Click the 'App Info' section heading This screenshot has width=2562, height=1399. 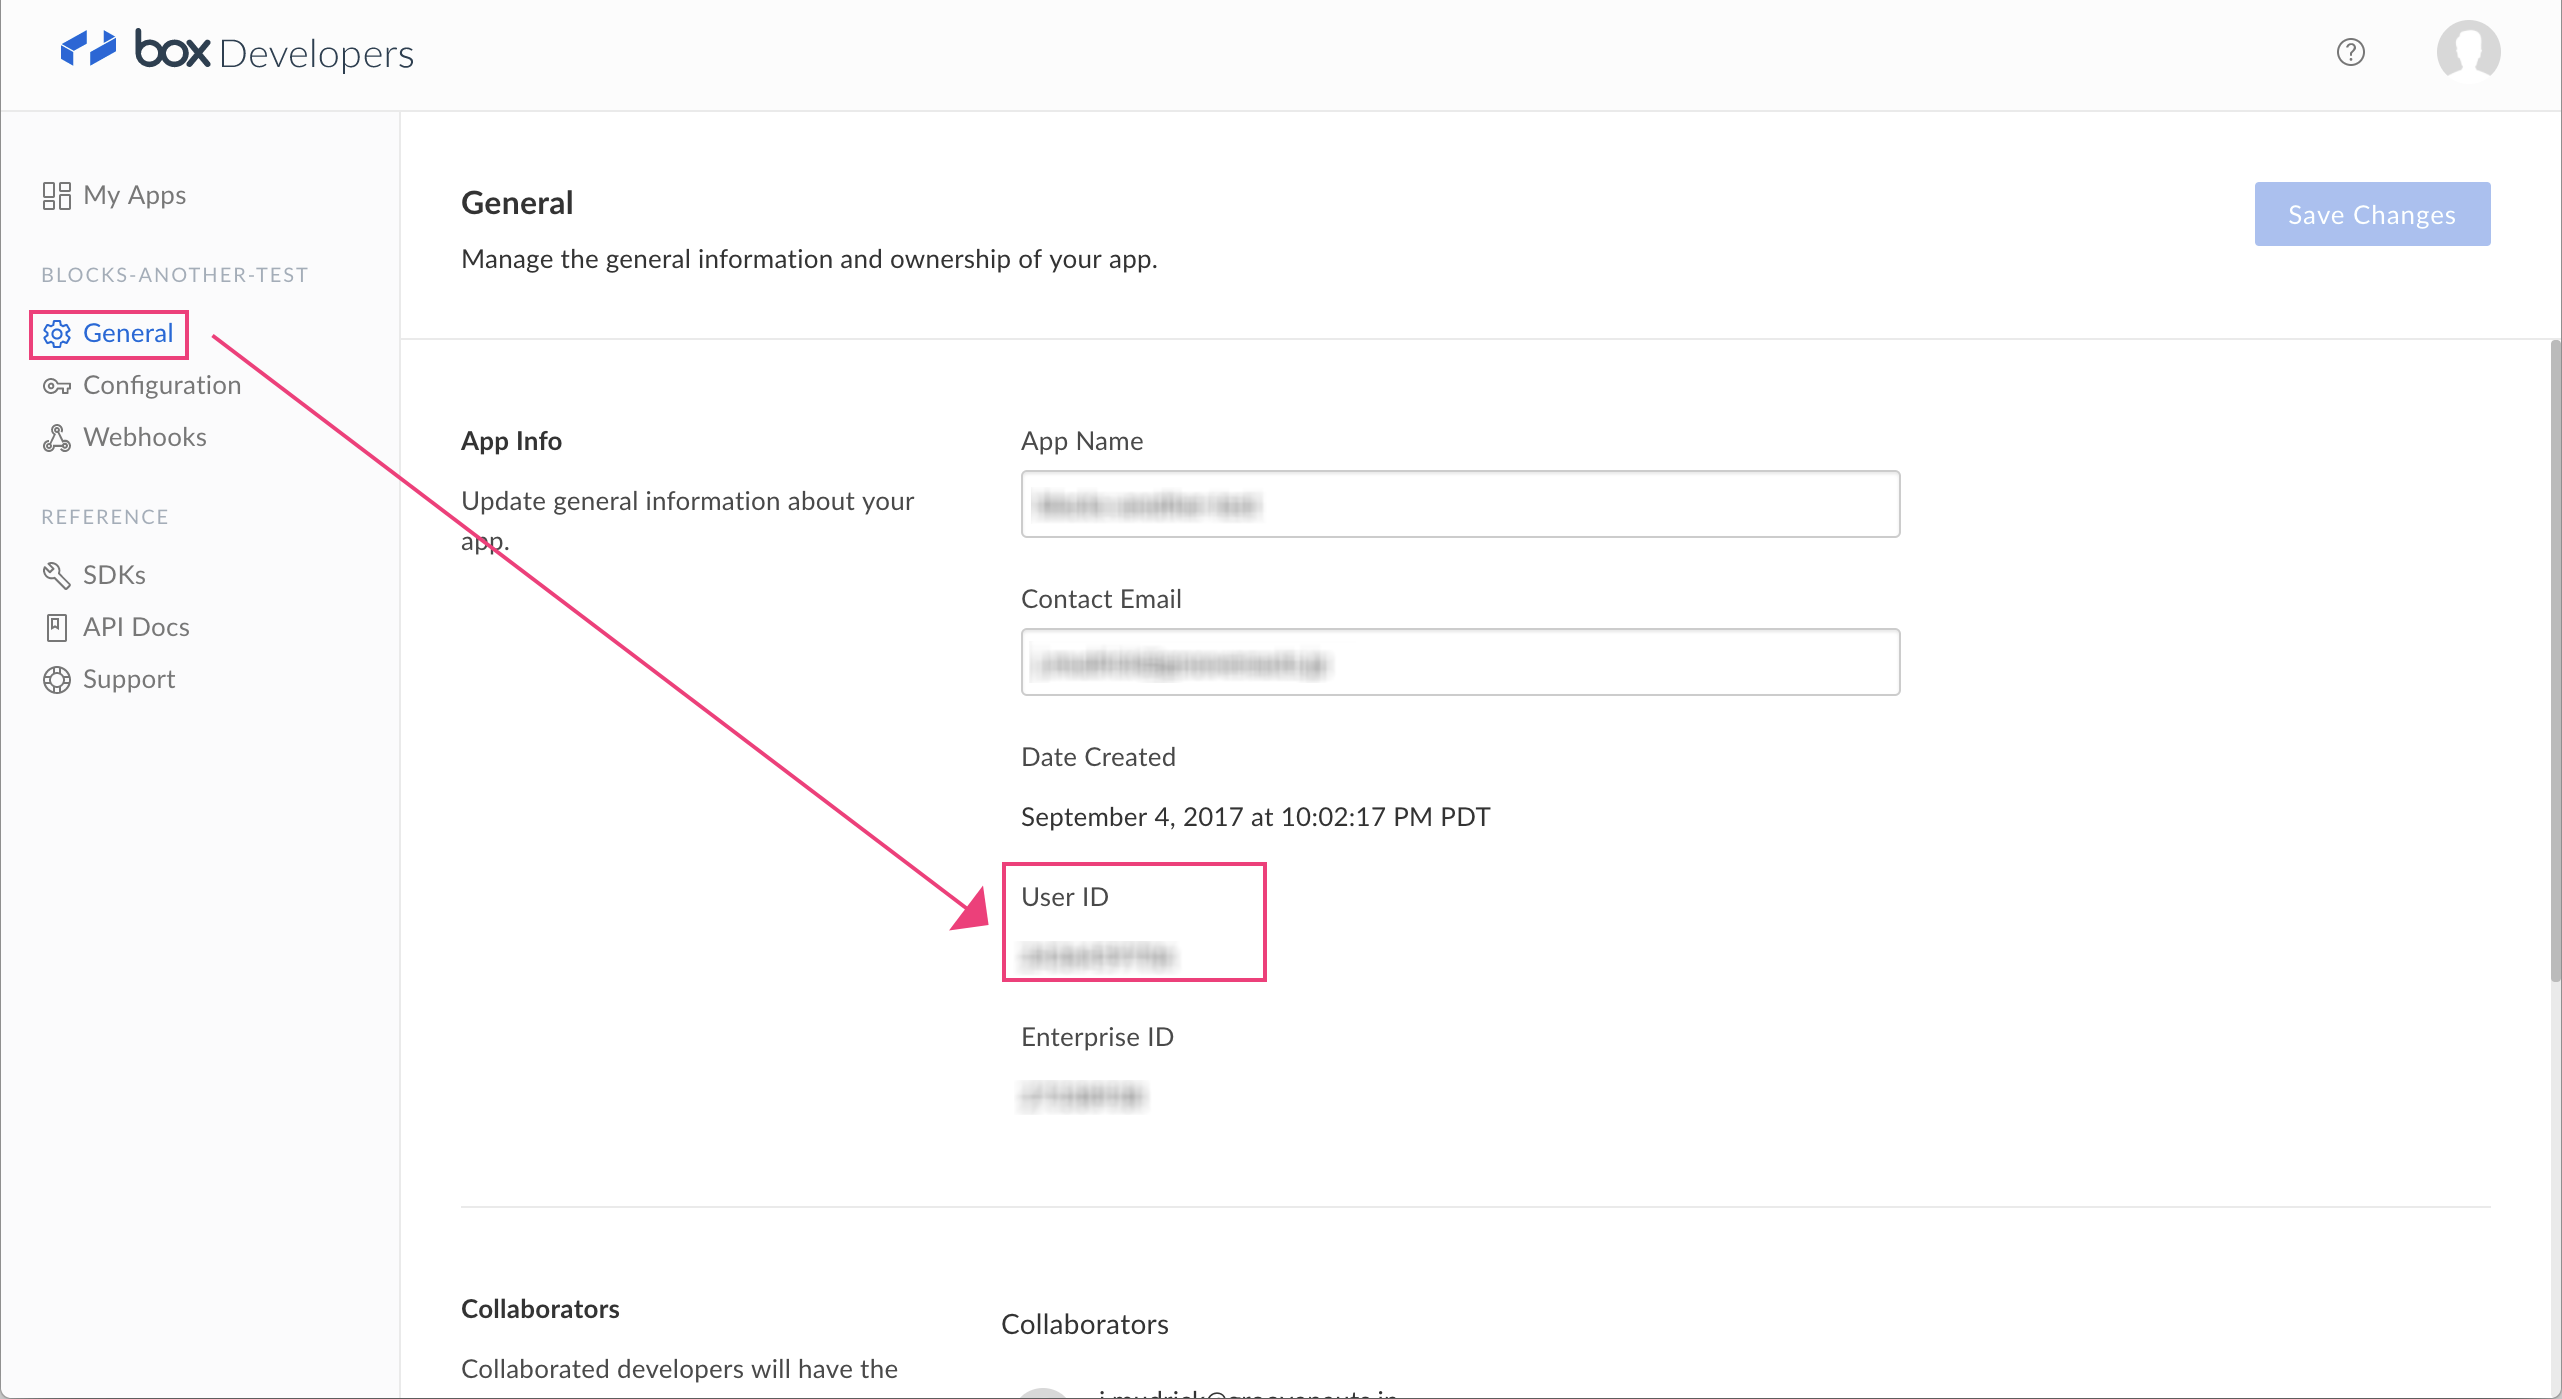click(x=511, y=441)
